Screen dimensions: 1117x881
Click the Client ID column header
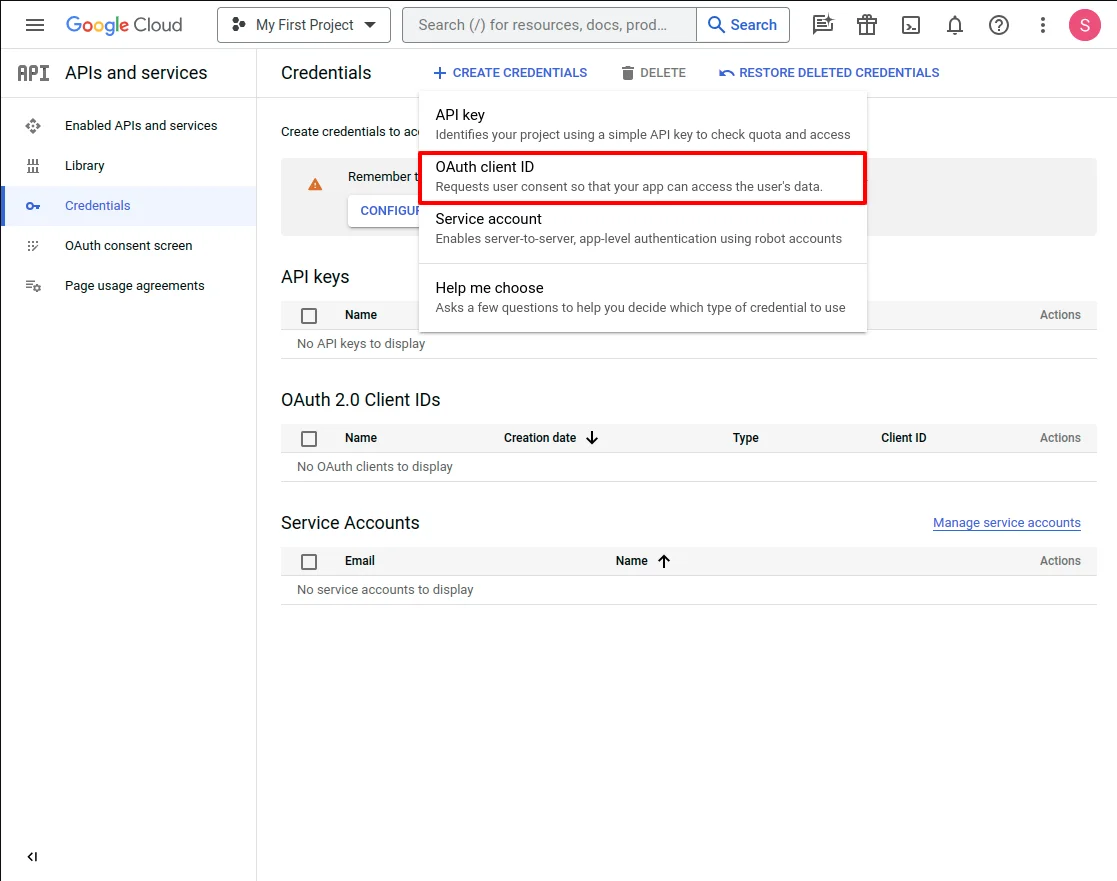[903, 438]
